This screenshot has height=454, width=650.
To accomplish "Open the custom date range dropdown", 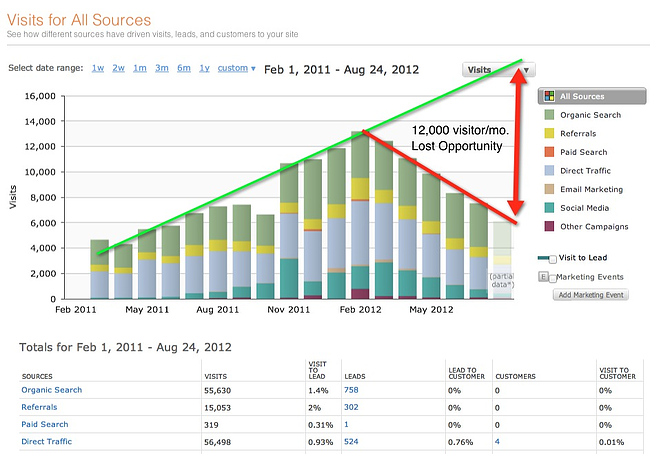I will [236, 68].
